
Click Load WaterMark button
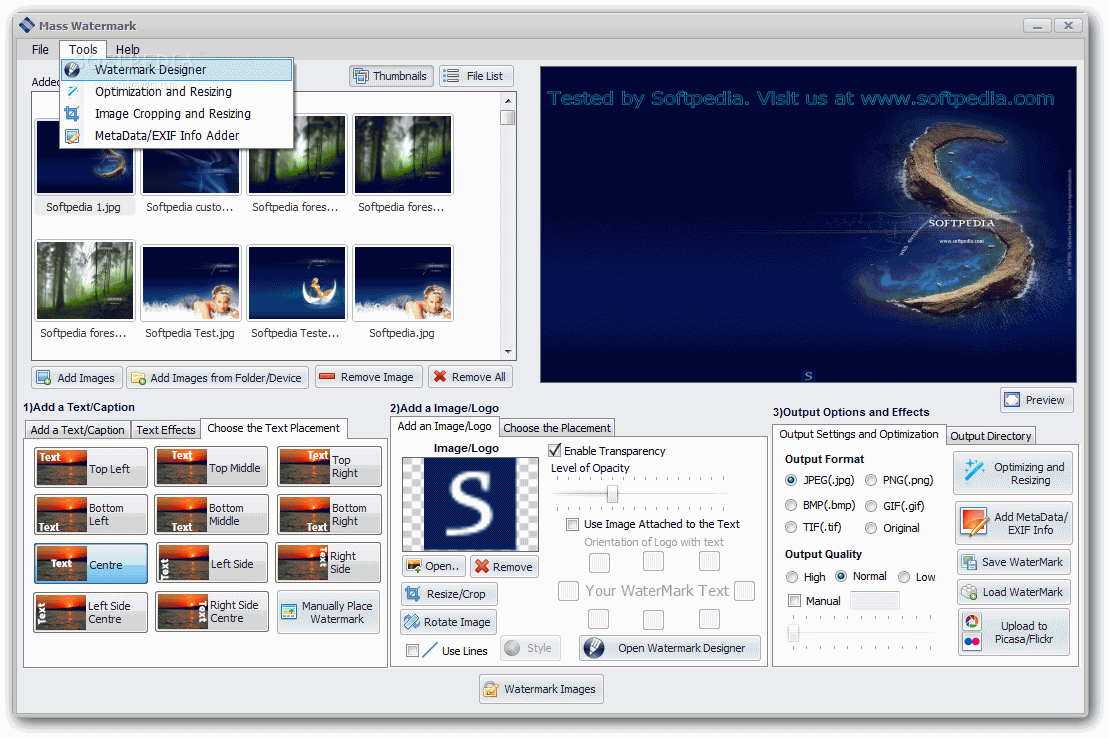pyautogui.click(x=1014, y=592)
